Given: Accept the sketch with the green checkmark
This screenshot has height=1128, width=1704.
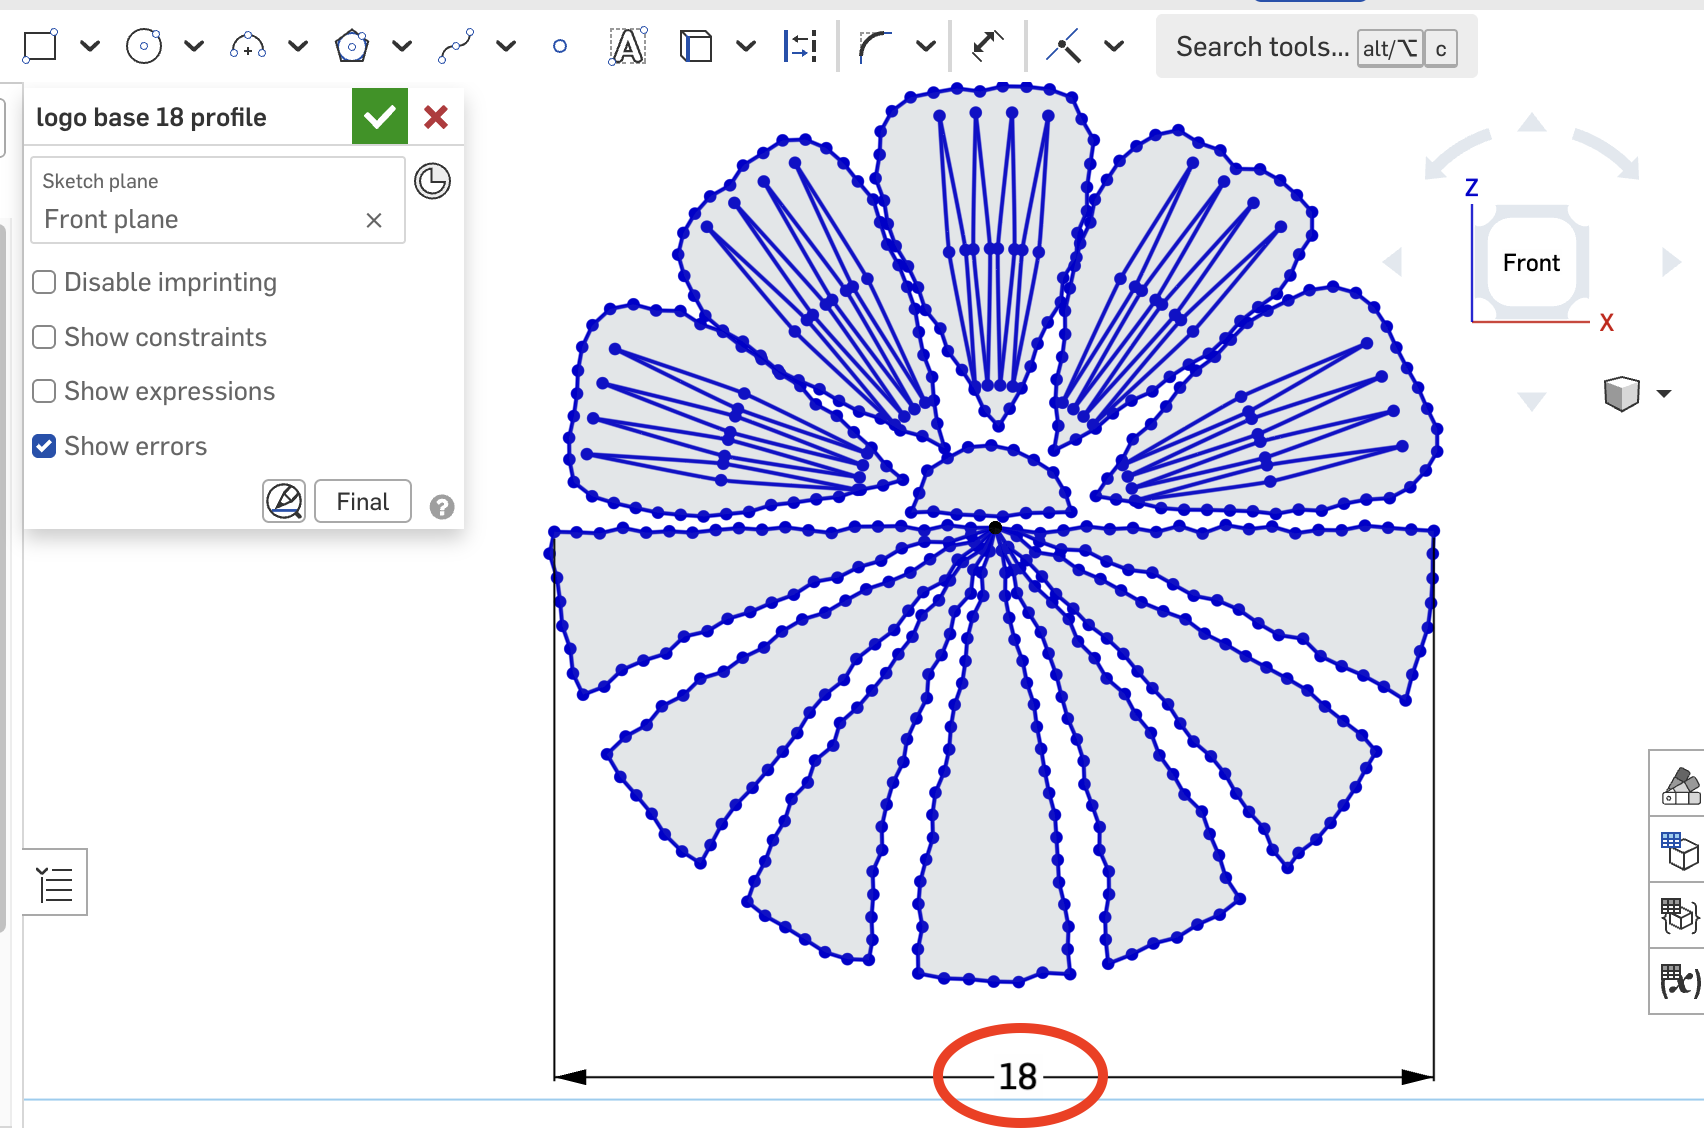Looking at the screenshot, I should tap(380, 117).
